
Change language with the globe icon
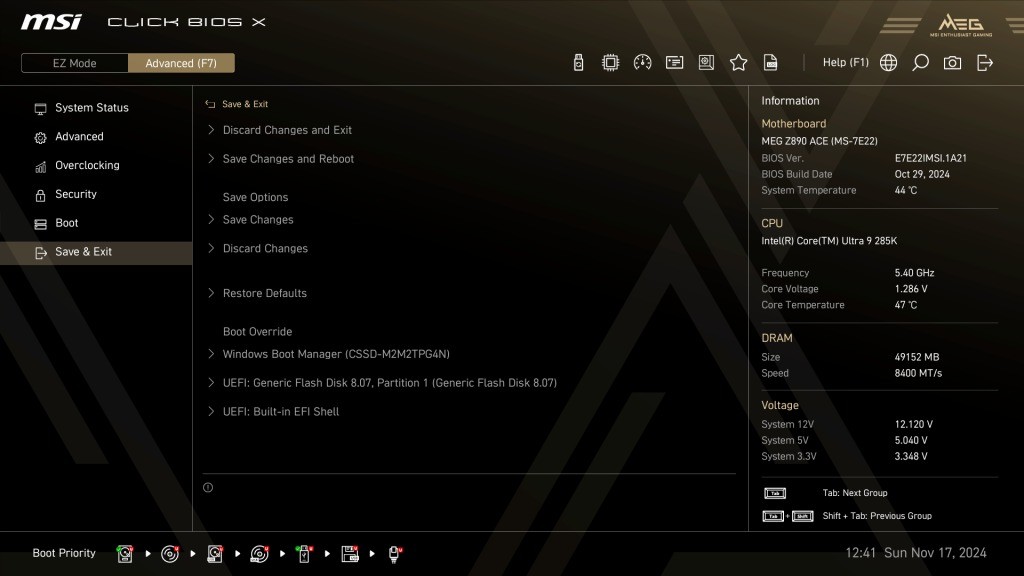888,63
